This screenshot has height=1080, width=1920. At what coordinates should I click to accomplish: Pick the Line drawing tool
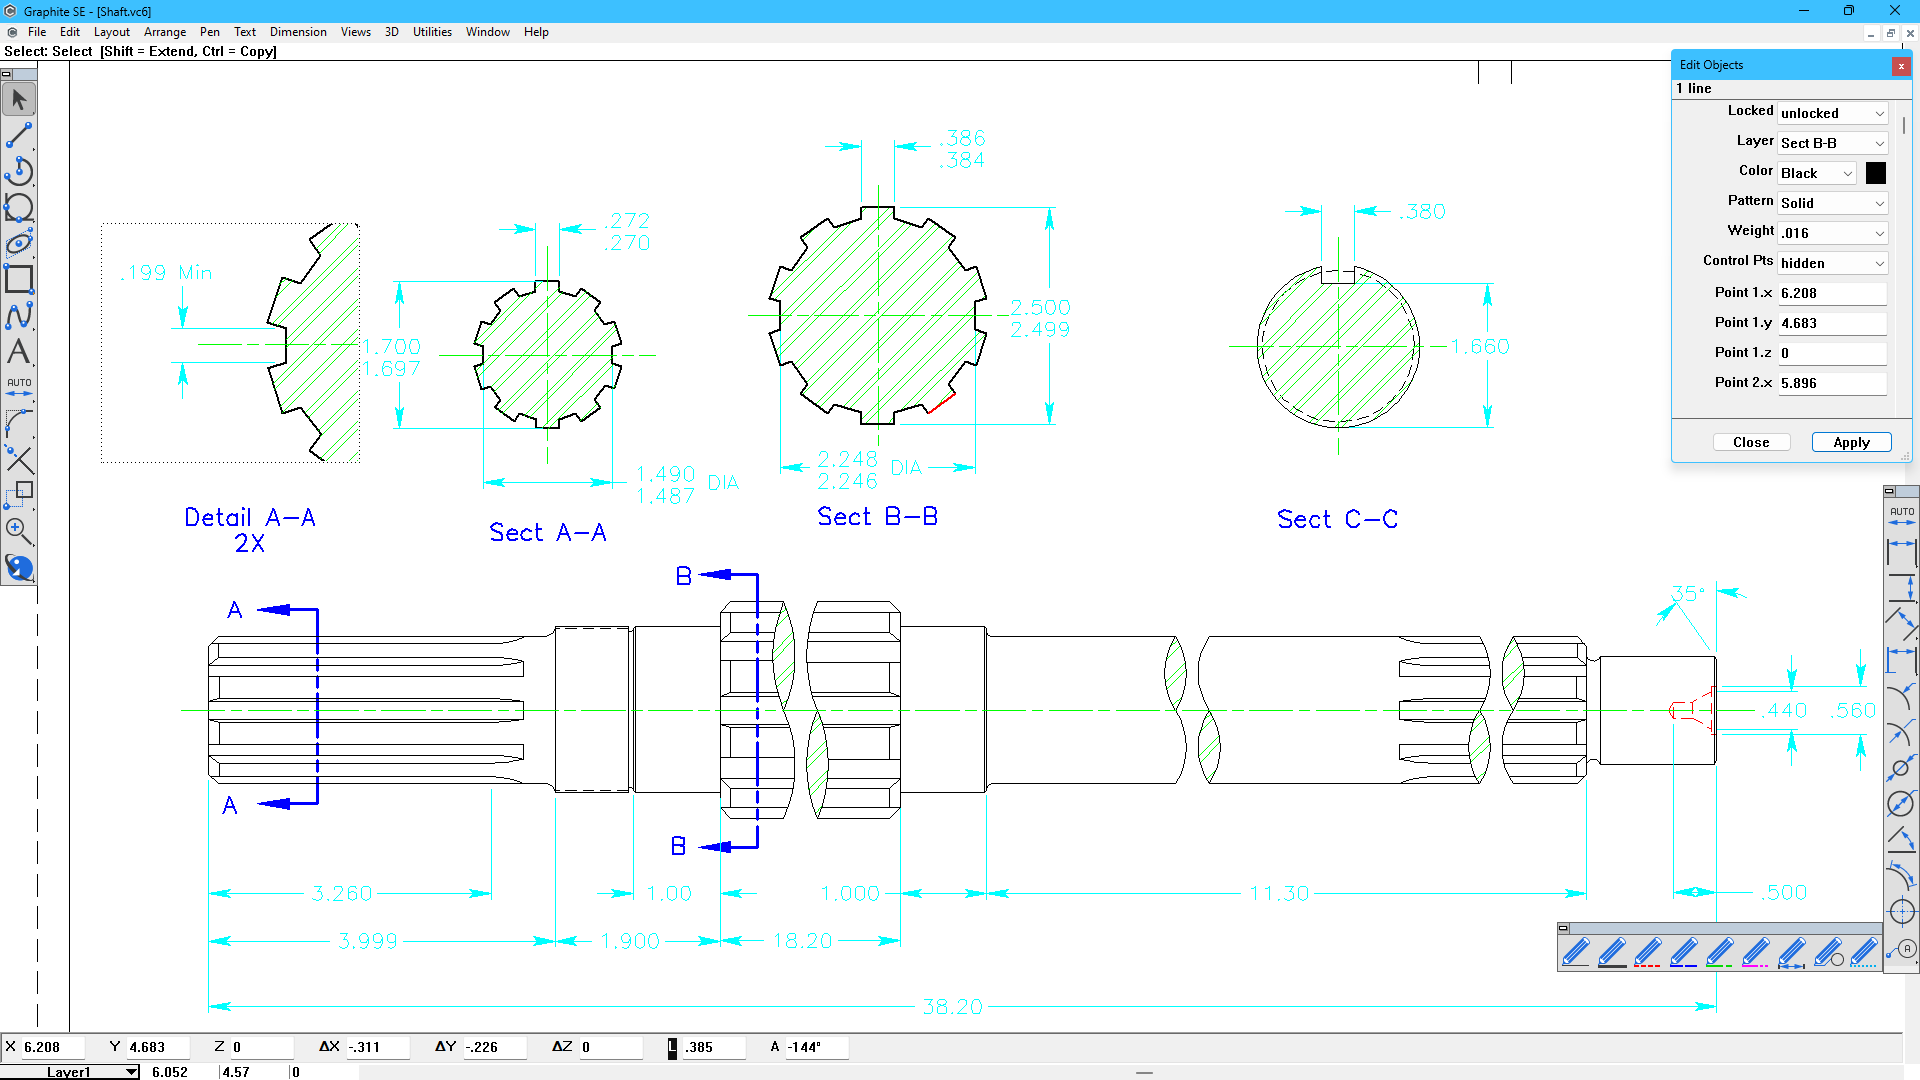coord(19,135)
